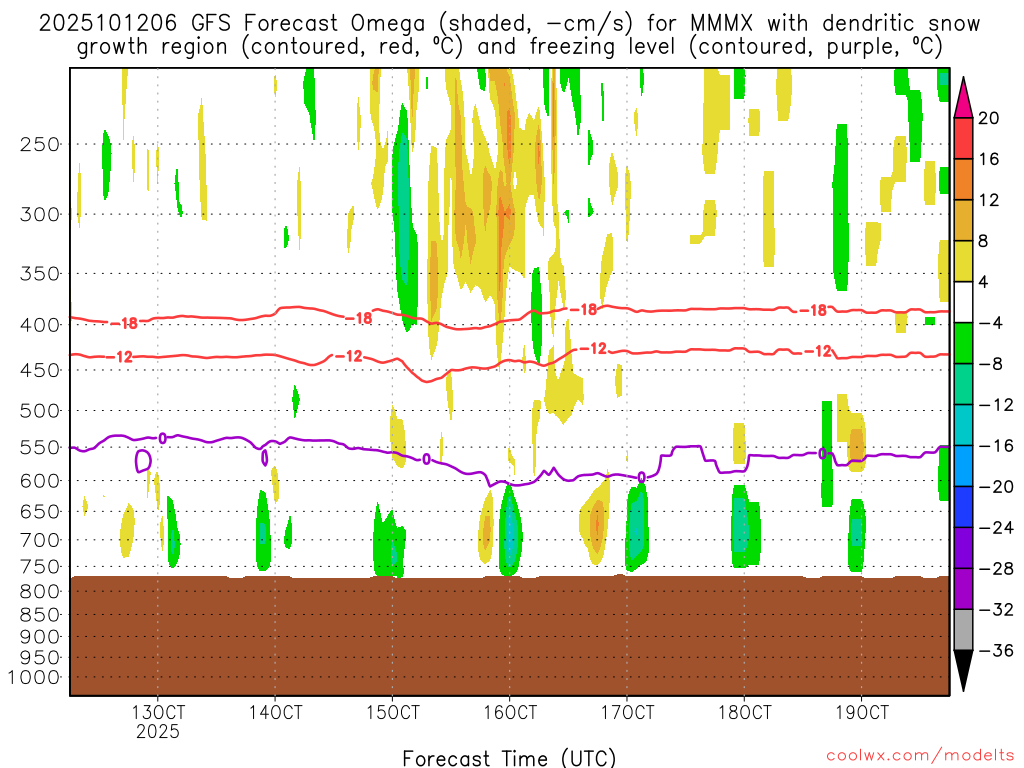
Task: Click the 250 pressure level label
Action: click(40, 144)
